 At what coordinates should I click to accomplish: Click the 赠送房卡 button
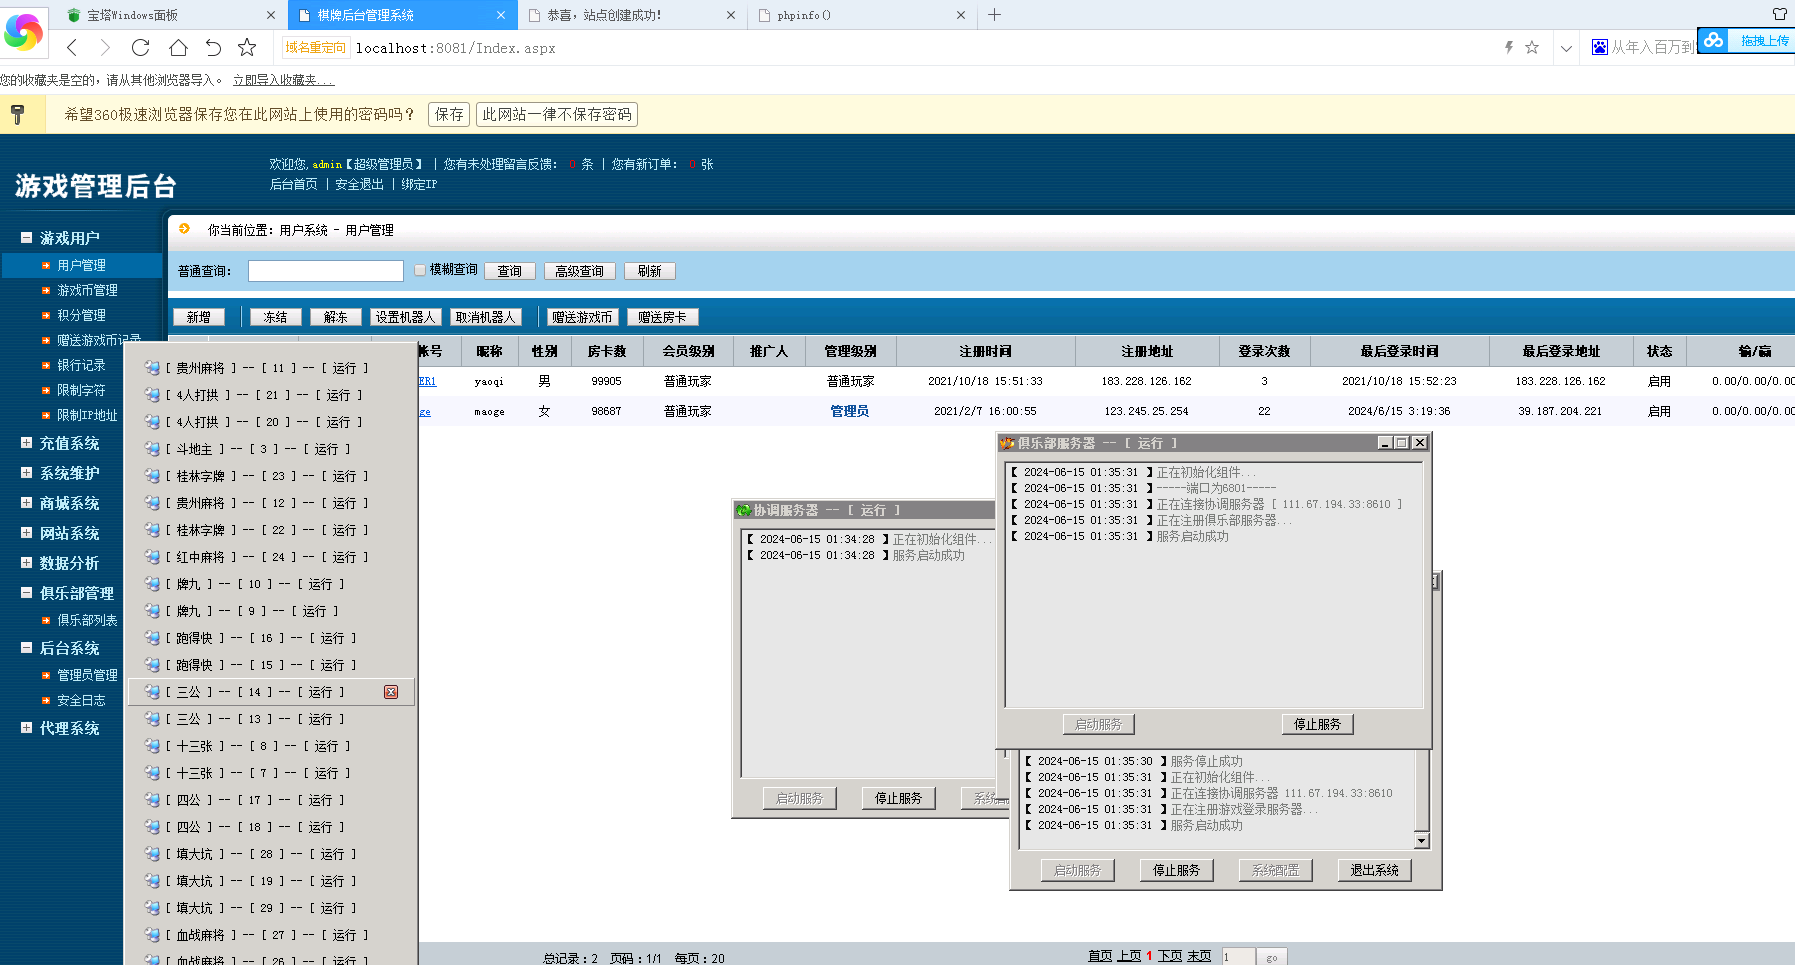(x=663, y=317)
